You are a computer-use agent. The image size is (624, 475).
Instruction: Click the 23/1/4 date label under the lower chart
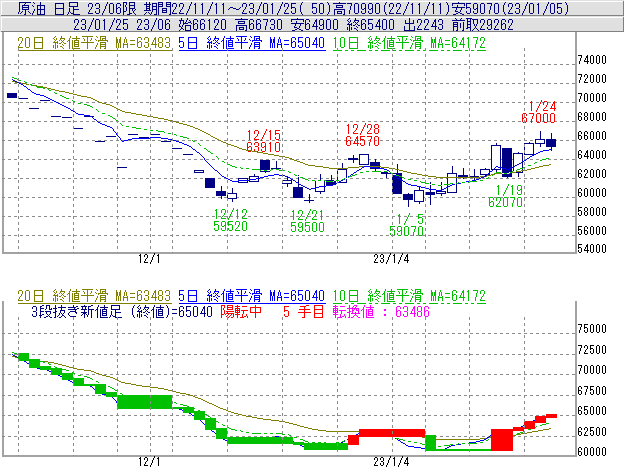[391, 462]
